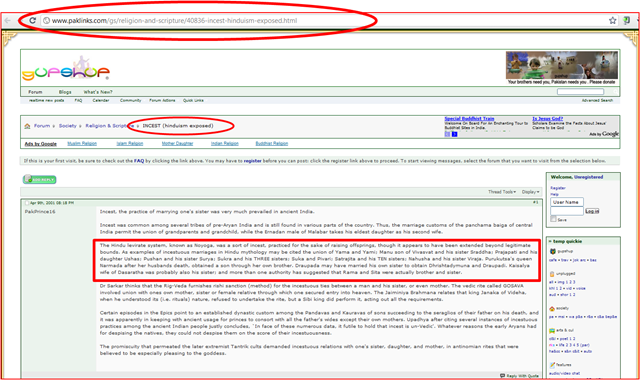640x380 pixels.
Task: Click inside the User Name field
Action: point(567,202)
